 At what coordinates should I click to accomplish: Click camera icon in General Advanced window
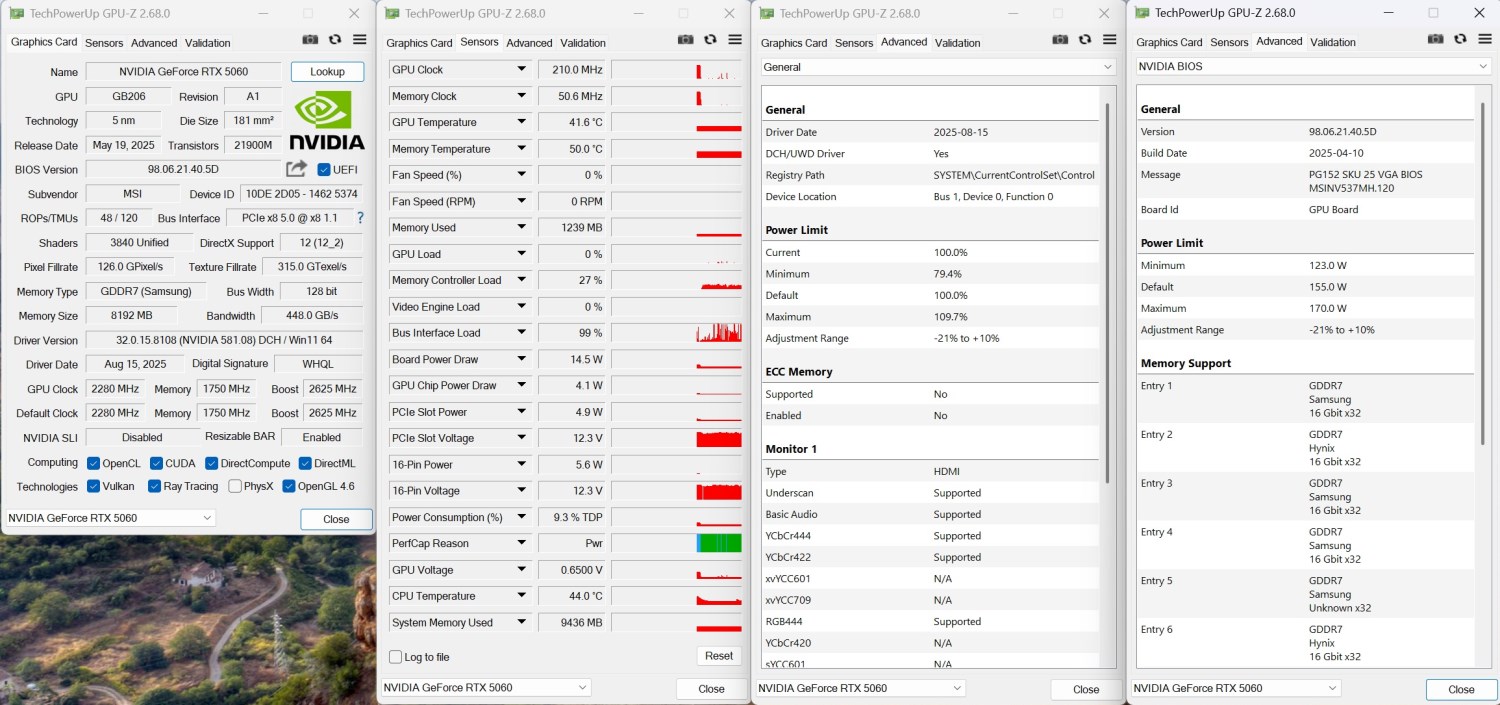pos(1060,39)
